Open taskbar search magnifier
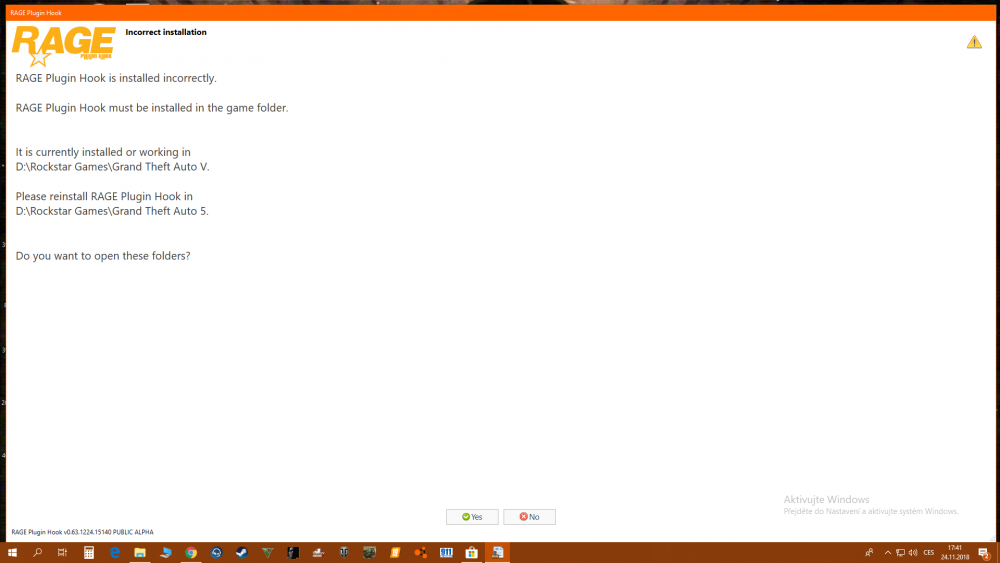 click(x=38, y=553)
